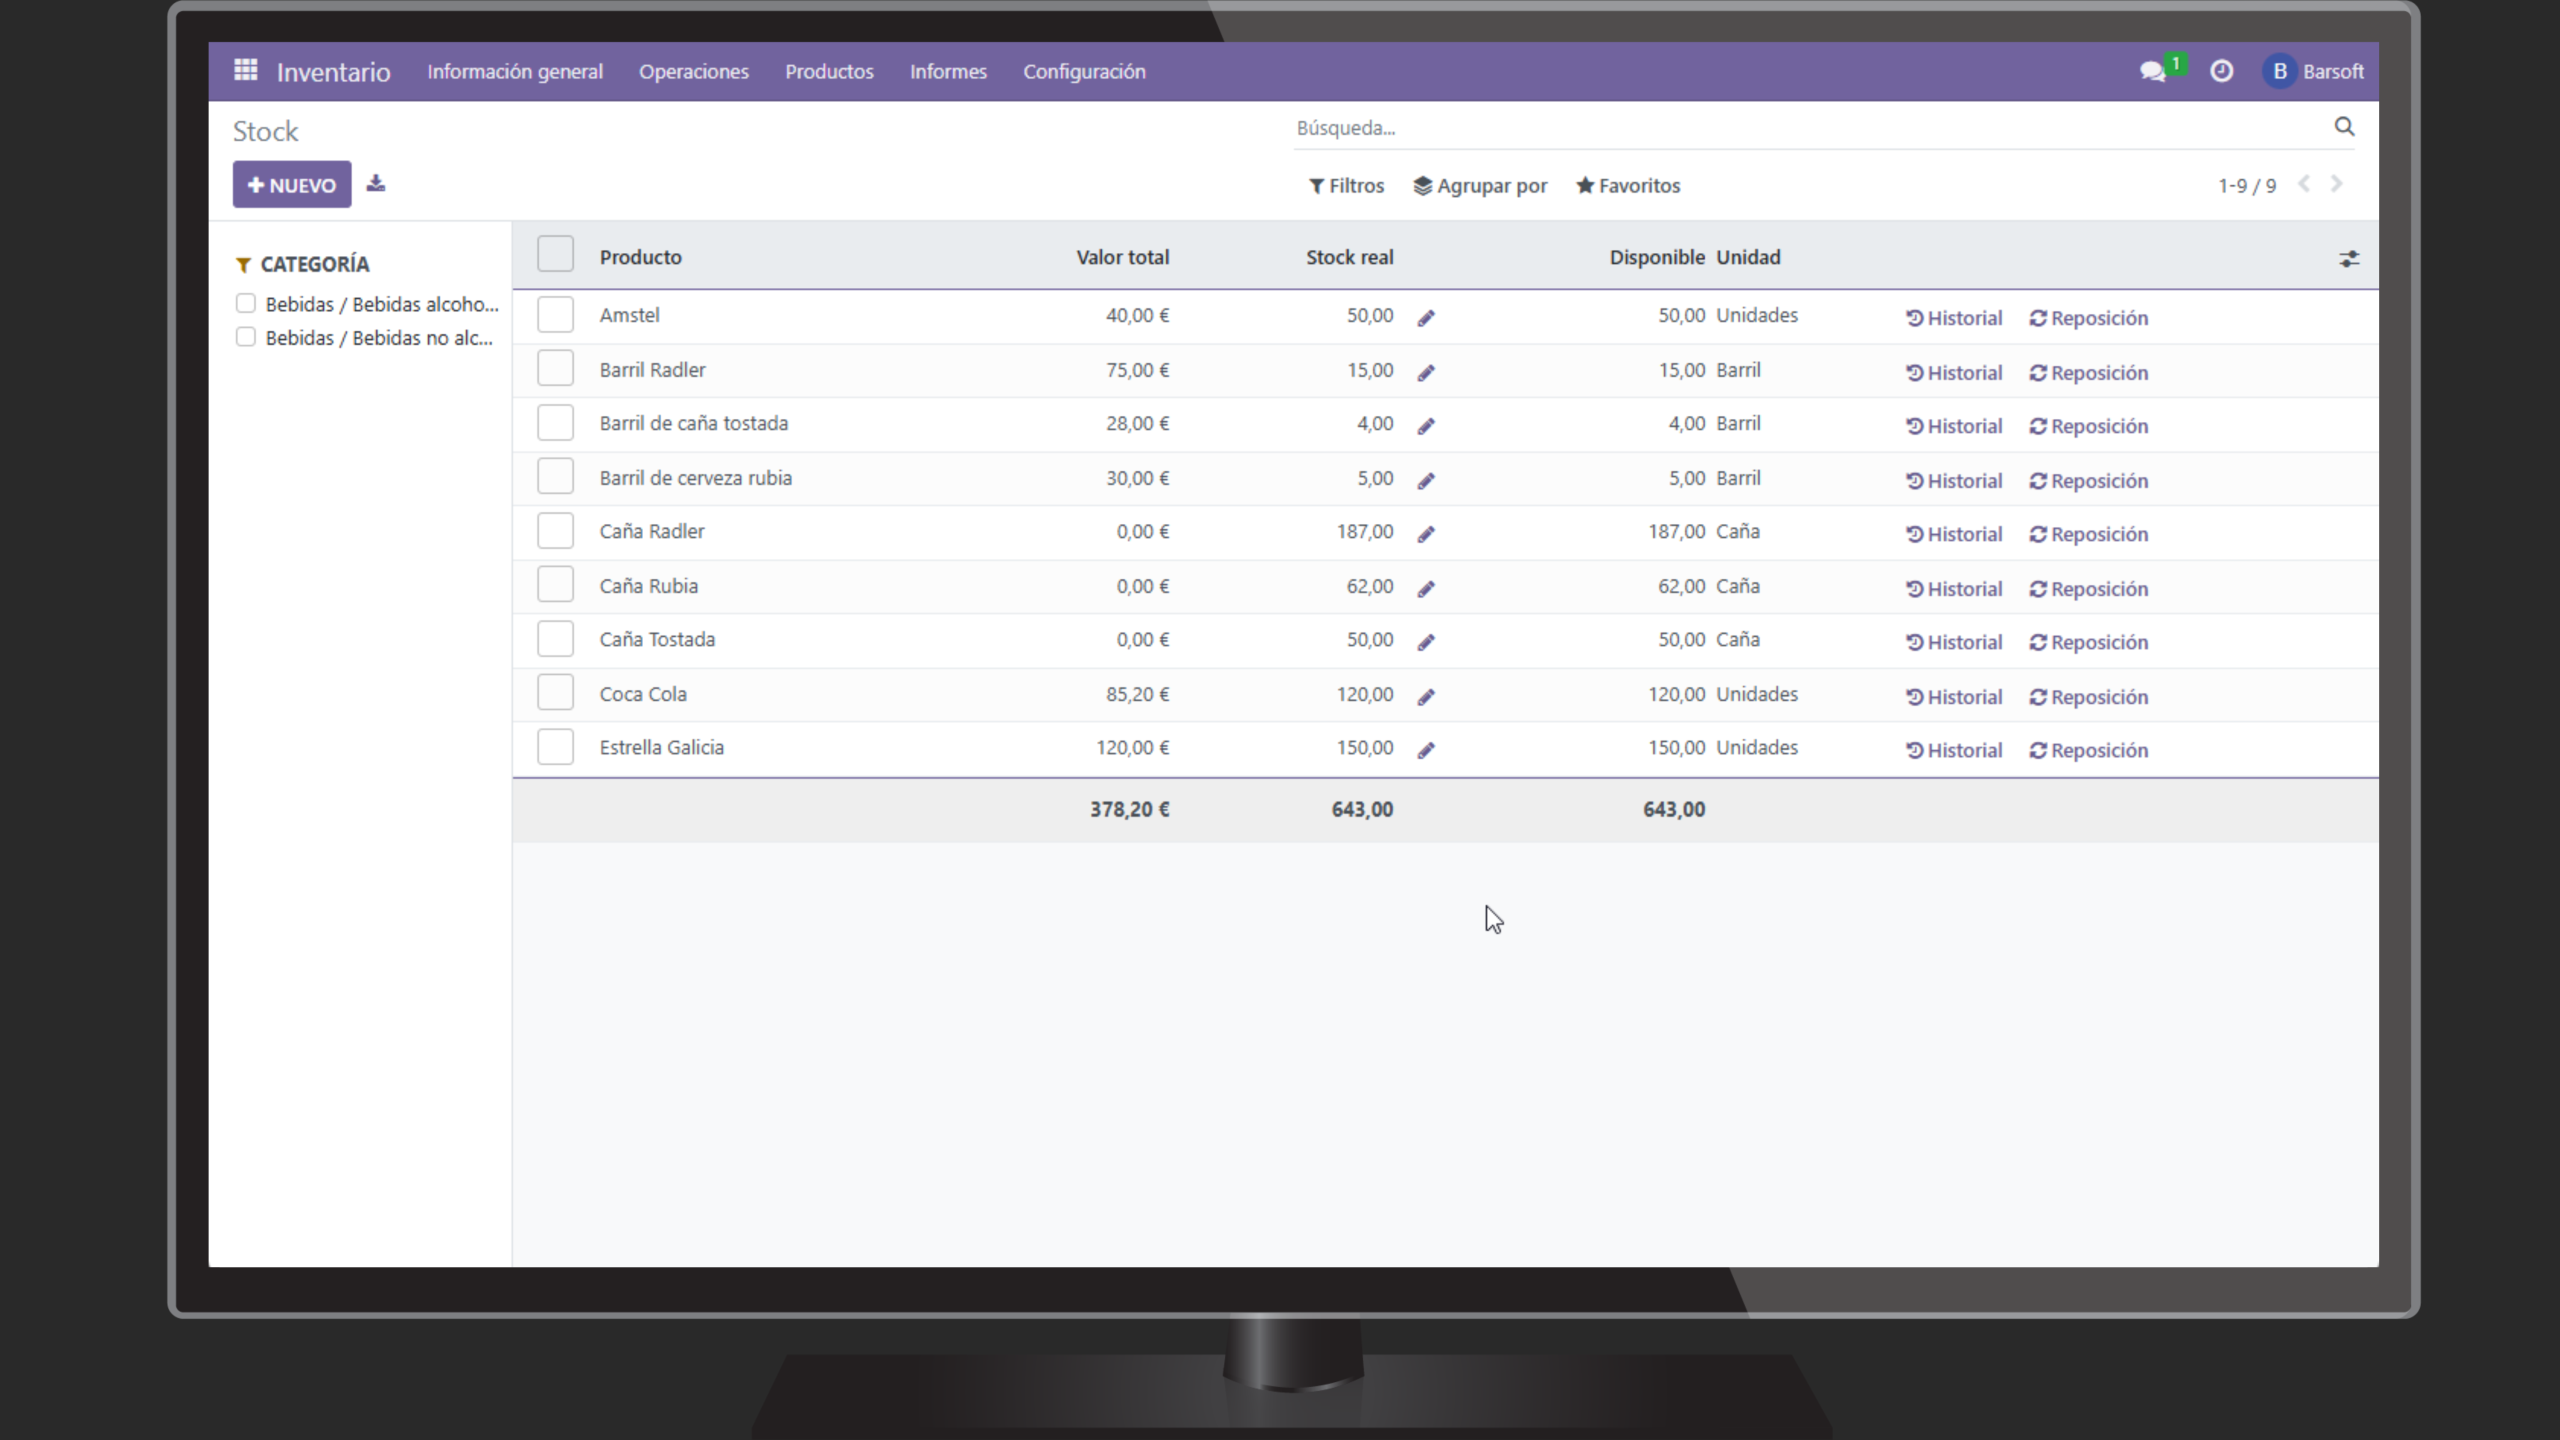The image size is (2560, 1440).
Task: Click the search magnifier icon
Action: point(2344,127)
